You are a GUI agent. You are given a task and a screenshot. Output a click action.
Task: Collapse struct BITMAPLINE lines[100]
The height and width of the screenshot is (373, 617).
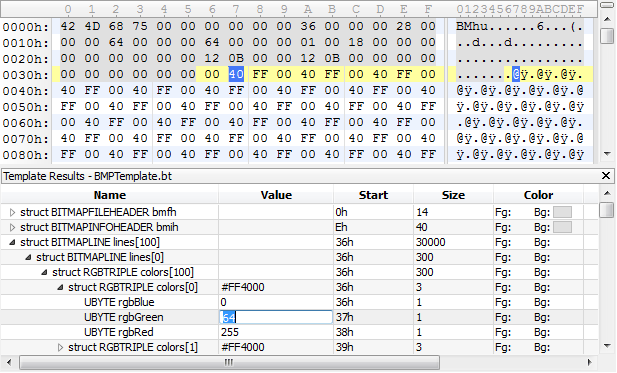[12, 242]
